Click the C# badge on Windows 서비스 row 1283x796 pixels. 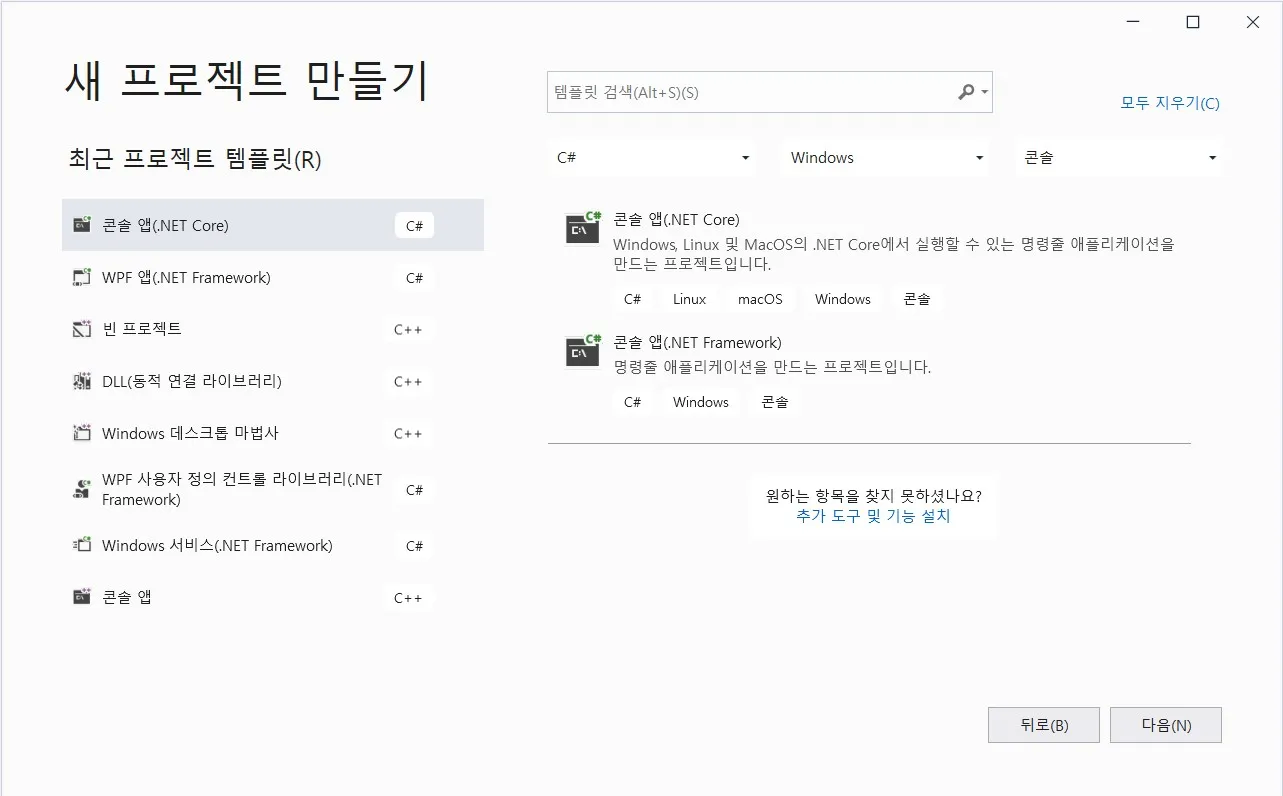414,546
